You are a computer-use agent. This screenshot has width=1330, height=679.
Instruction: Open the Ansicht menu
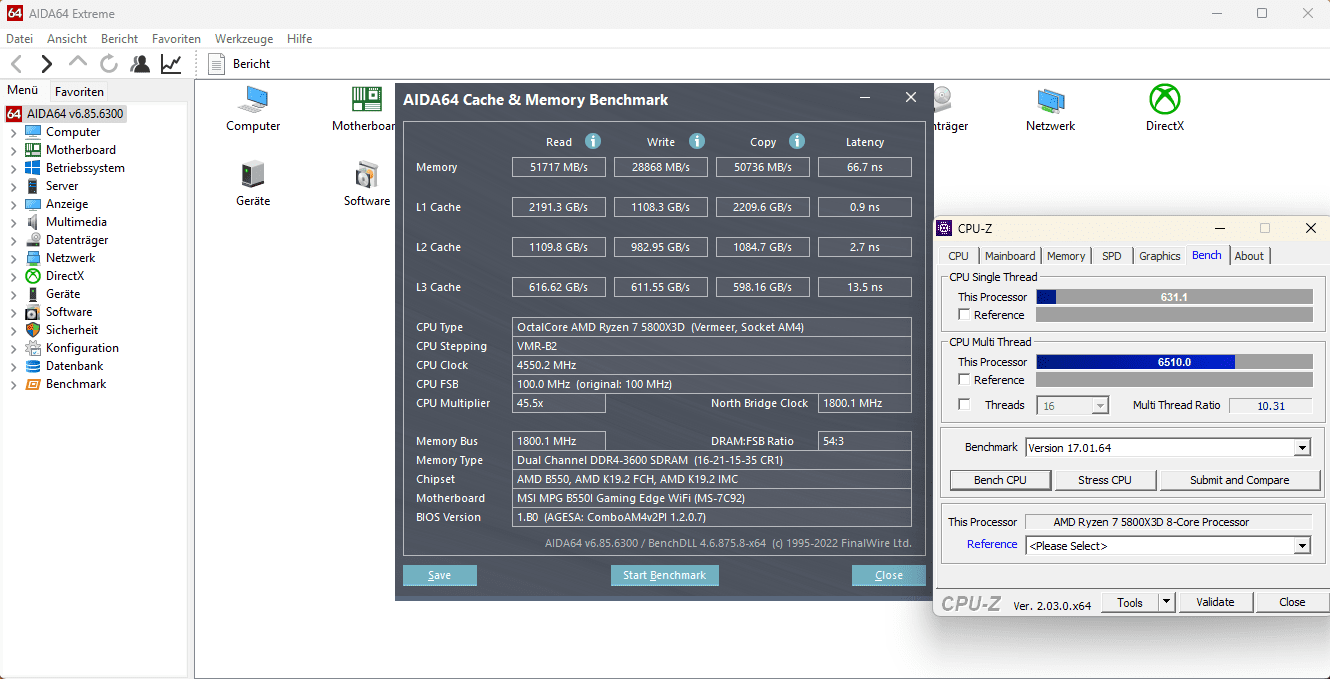pos(67,39)
